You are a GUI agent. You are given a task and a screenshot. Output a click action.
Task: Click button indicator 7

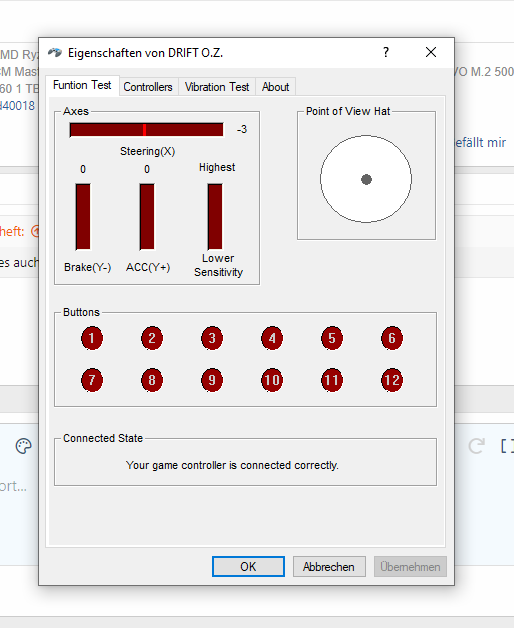coord(92,380)
